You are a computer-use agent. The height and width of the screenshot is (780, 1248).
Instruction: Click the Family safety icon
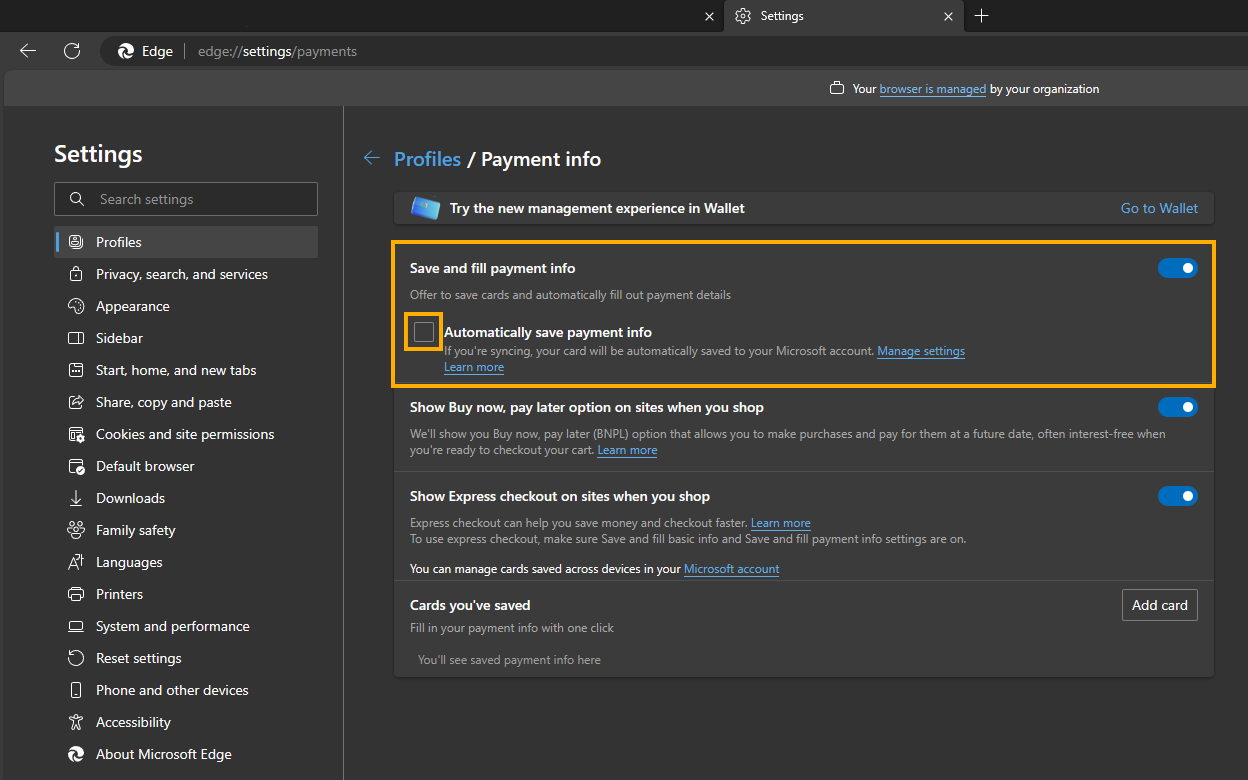coord(76,530)
